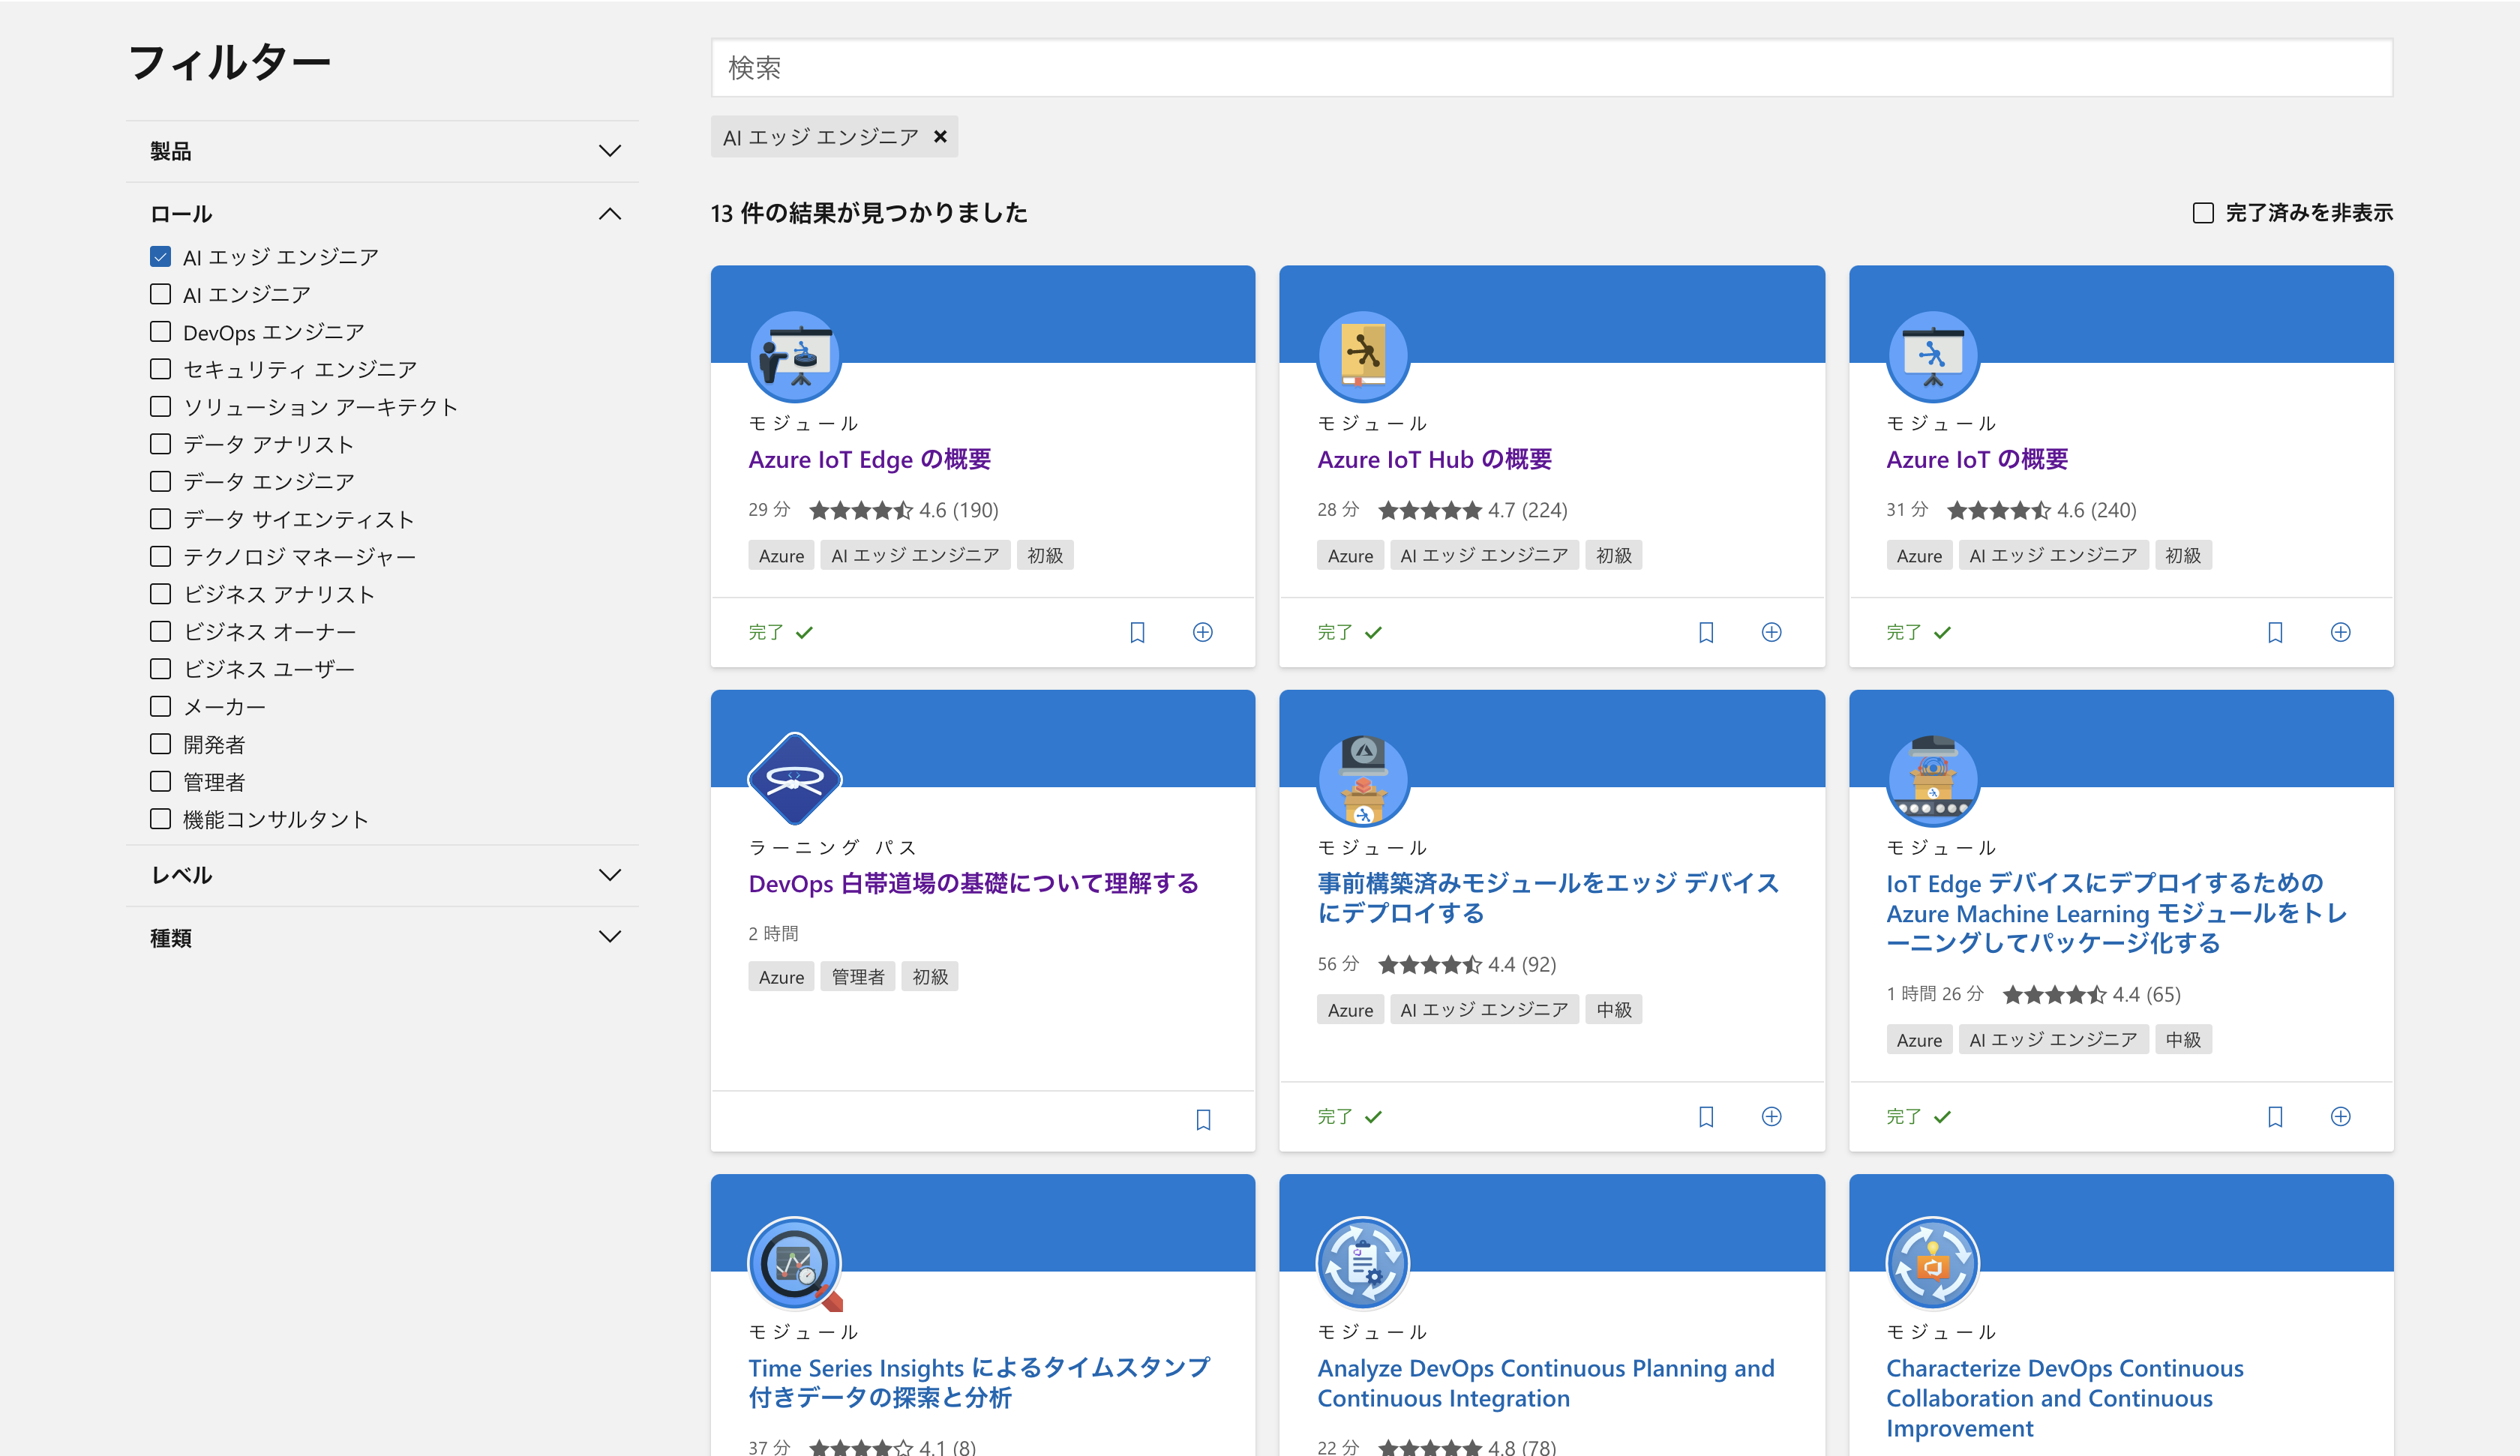2520x1456 pixels.
Task: Click the DevOps 白帯道場 diamond badge icon
Action: pyautogui.click(x=795, y=779)
